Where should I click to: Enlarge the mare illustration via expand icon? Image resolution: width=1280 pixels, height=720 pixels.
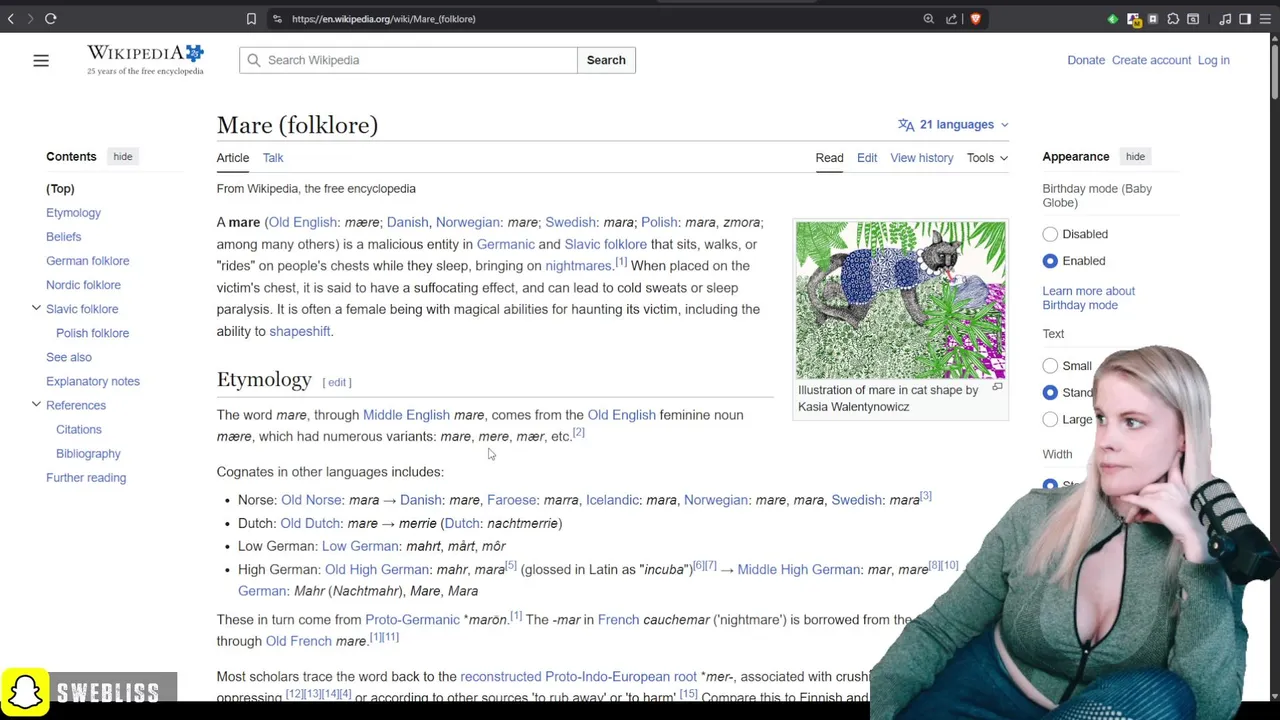coord(997,387)
